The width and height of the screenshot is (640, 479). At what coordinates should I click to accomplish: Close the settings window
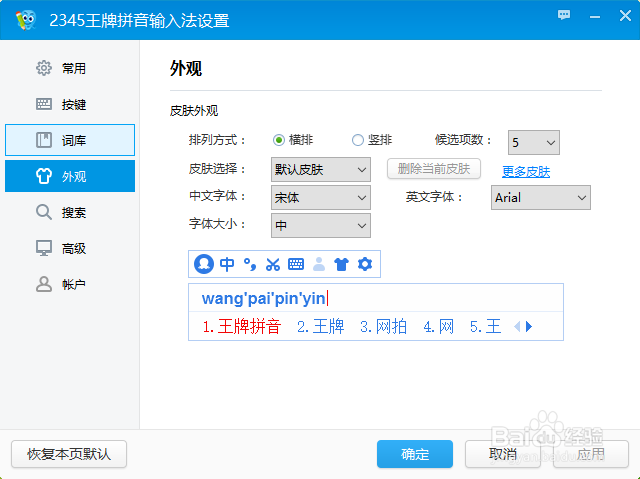(x=625, y=16)
